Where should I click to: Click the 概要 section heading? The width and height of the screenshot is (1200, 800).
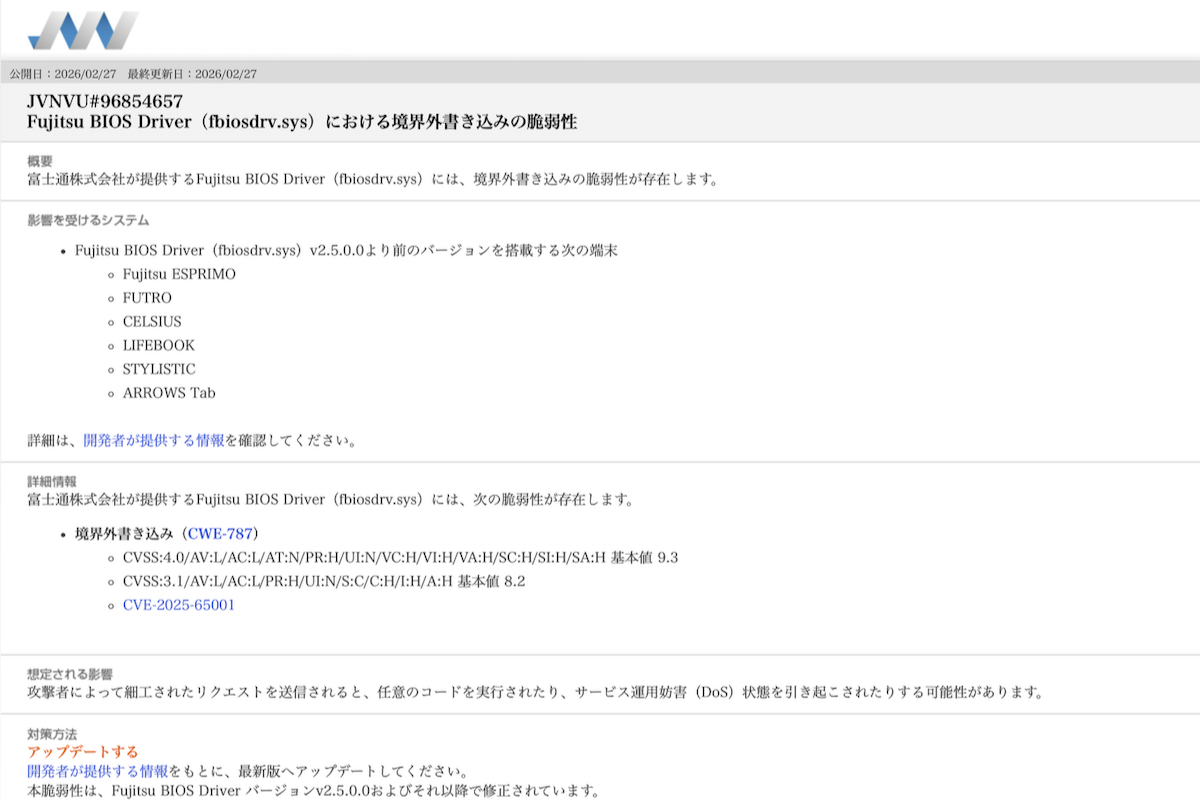tap(40, 161)
